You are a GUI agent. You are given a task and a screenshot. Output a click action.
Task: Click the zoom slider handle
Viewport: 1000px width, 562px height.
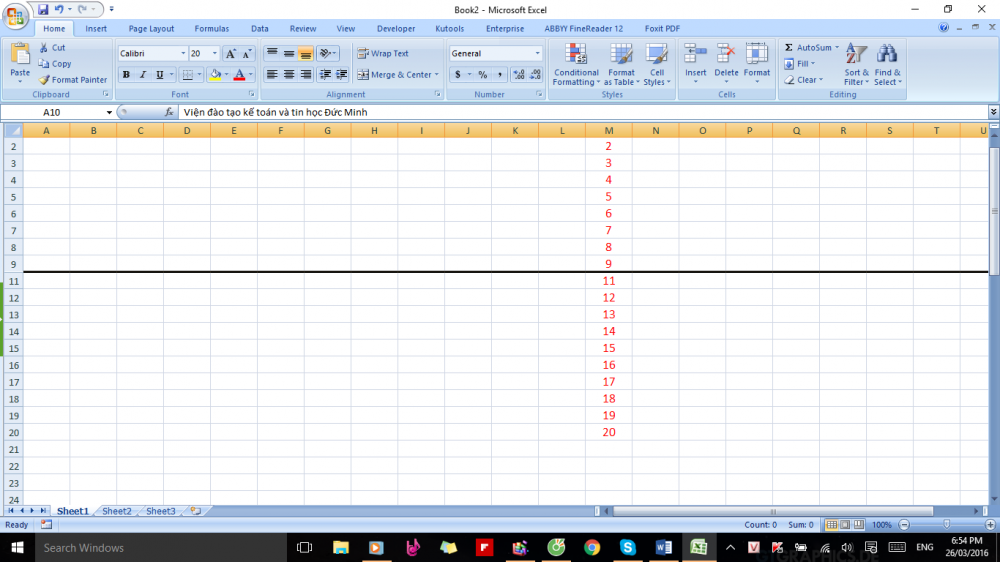click(x=946, y=524)
